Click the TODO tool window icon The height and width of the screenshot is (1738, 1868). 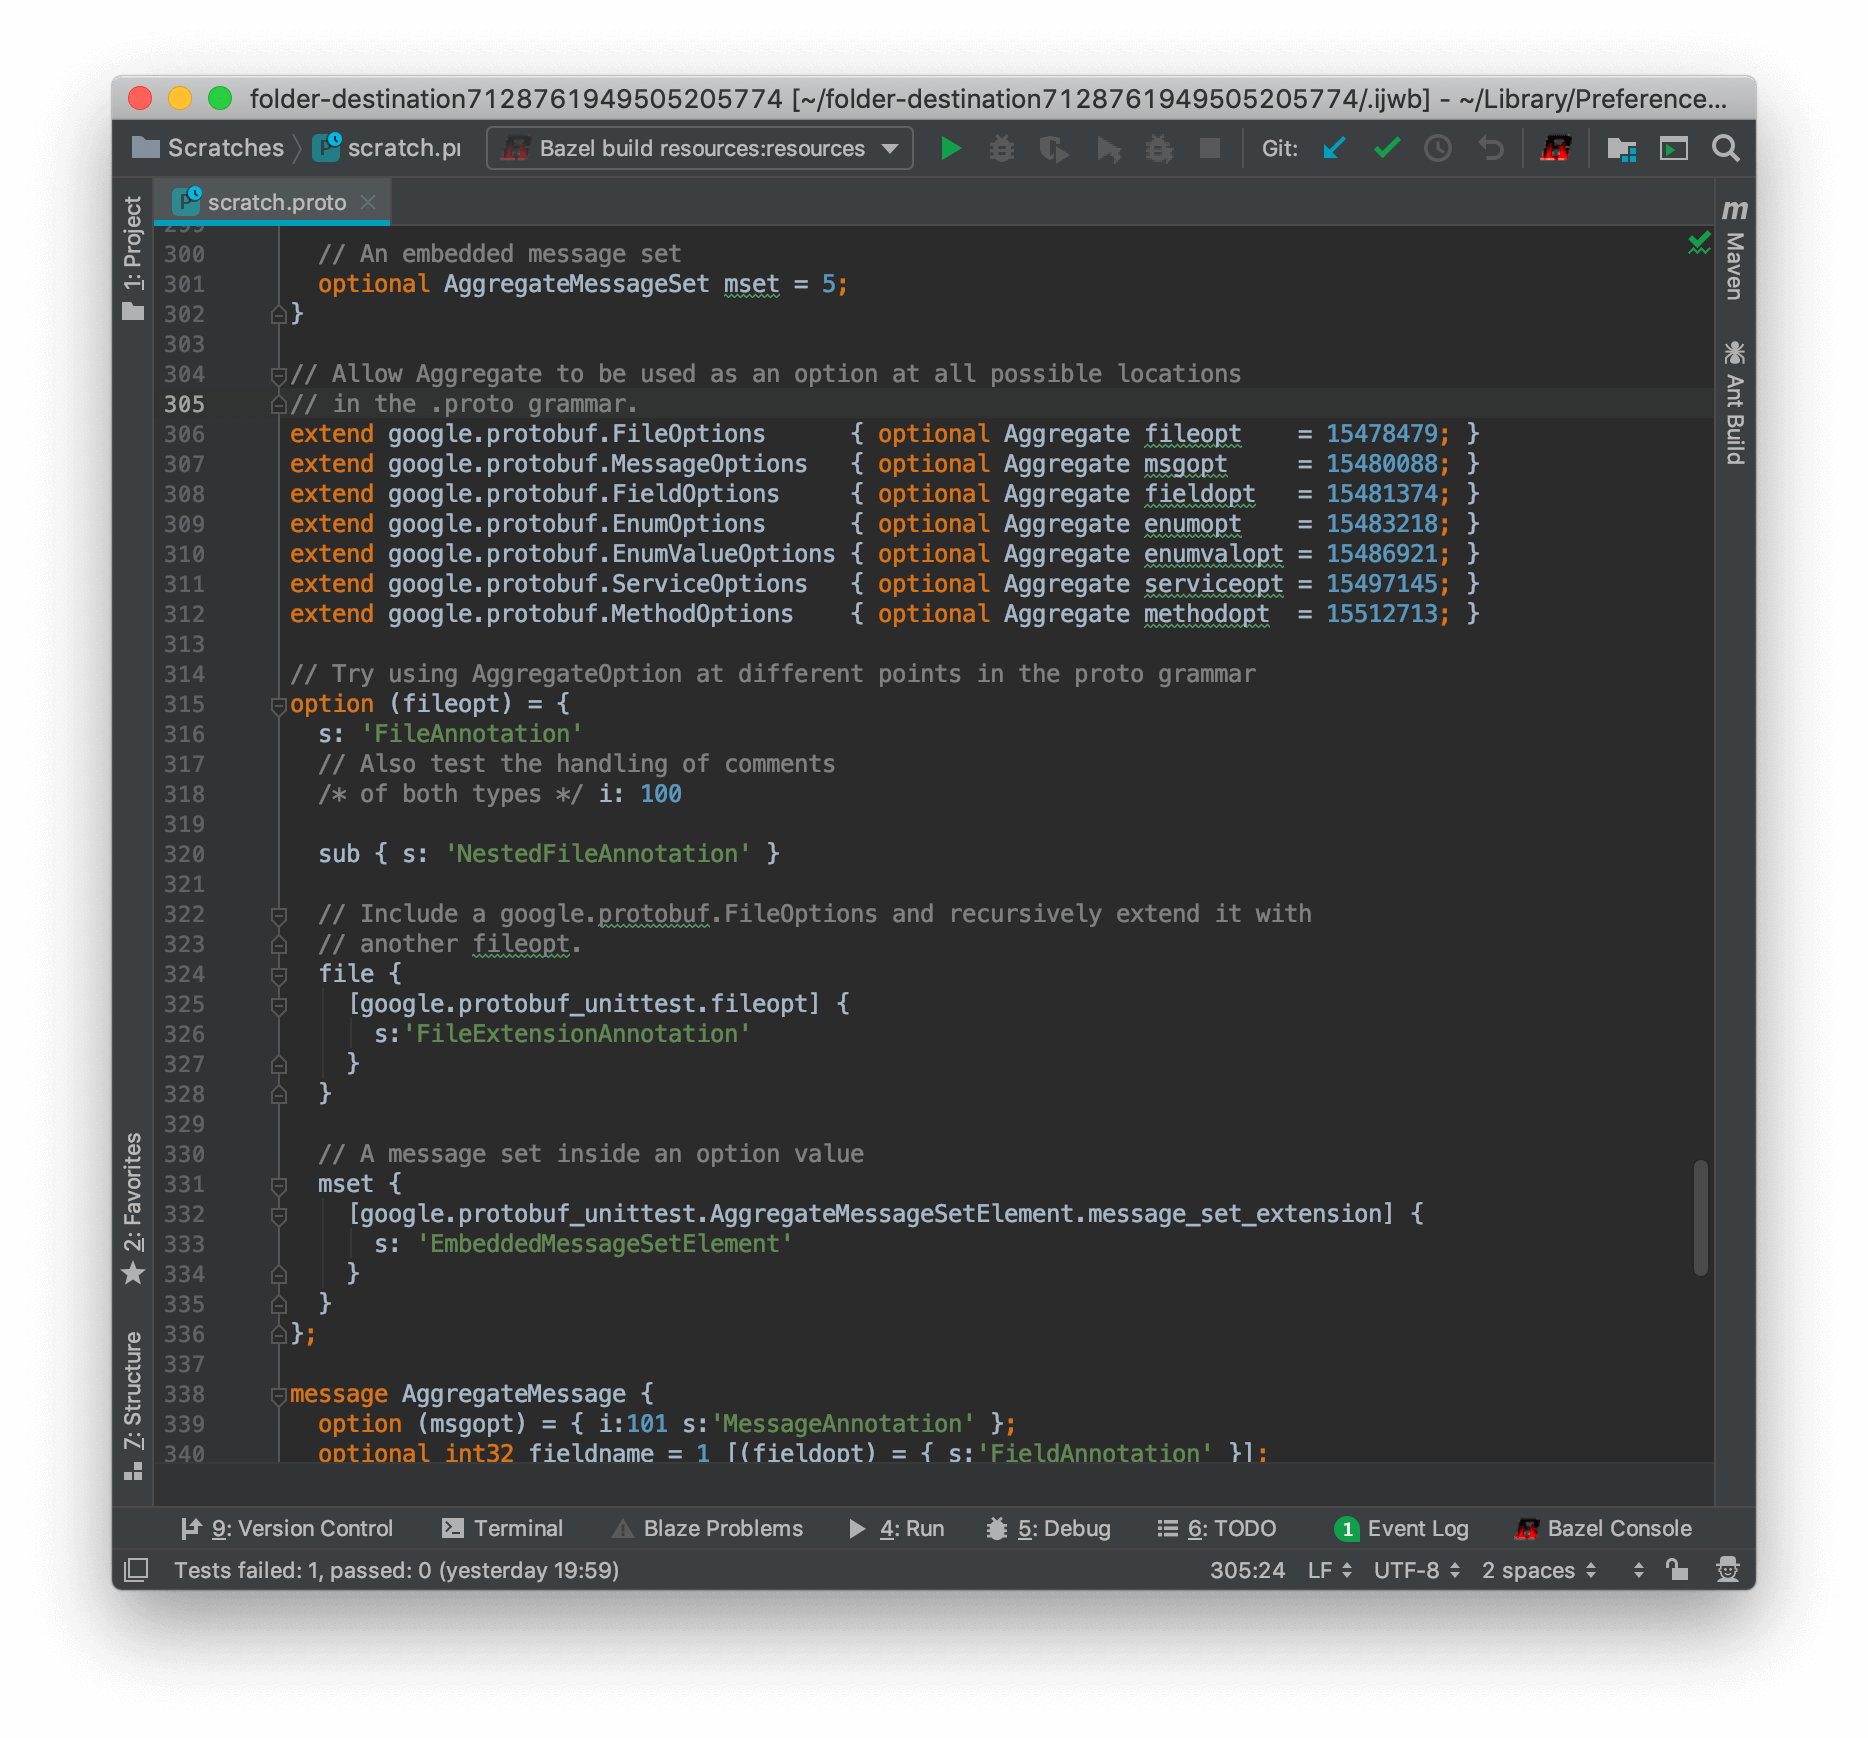(1218, 1528)
